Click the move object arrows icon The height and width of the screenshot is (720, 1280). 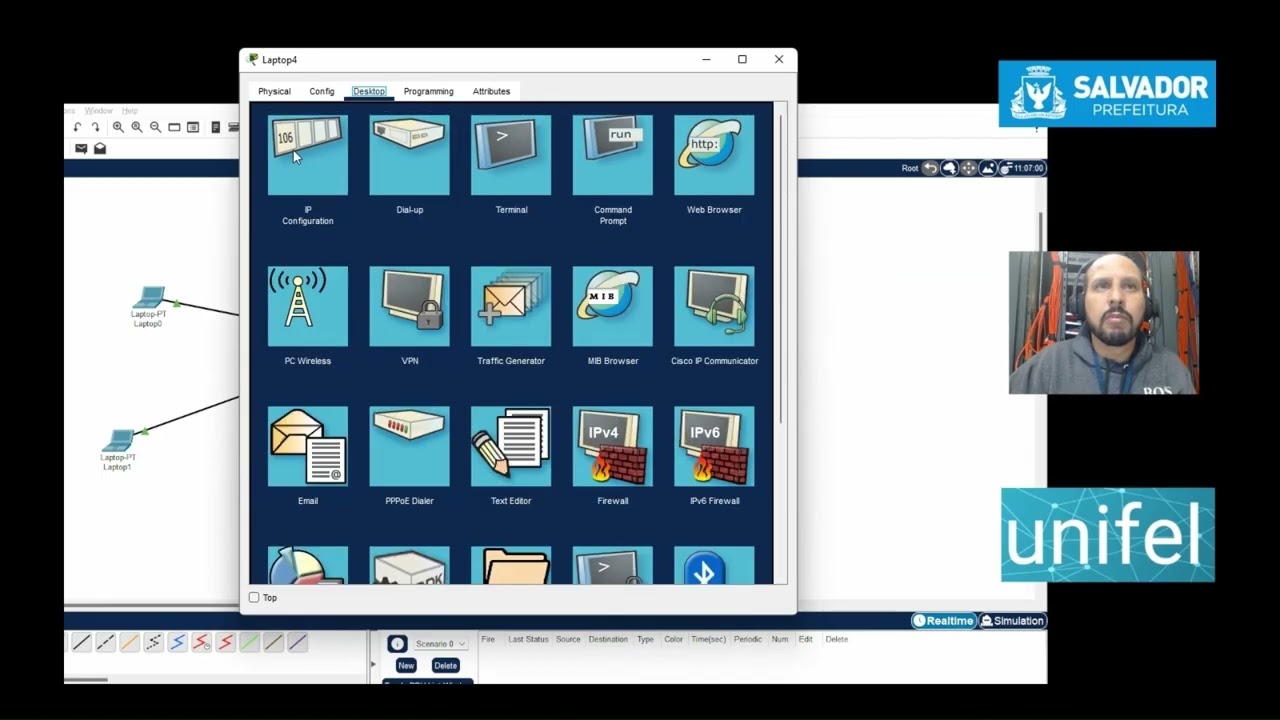[x=969, y=168]
